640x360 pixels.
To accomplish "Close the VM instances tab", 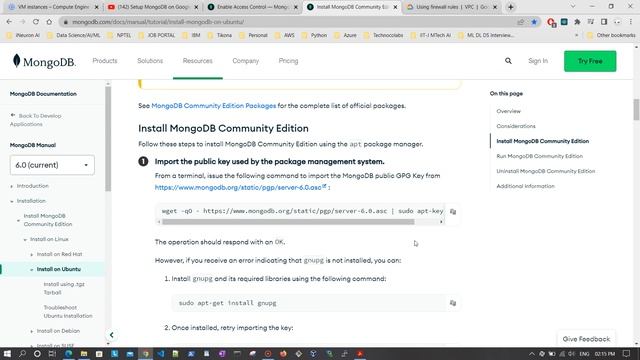I will (96, 7).
